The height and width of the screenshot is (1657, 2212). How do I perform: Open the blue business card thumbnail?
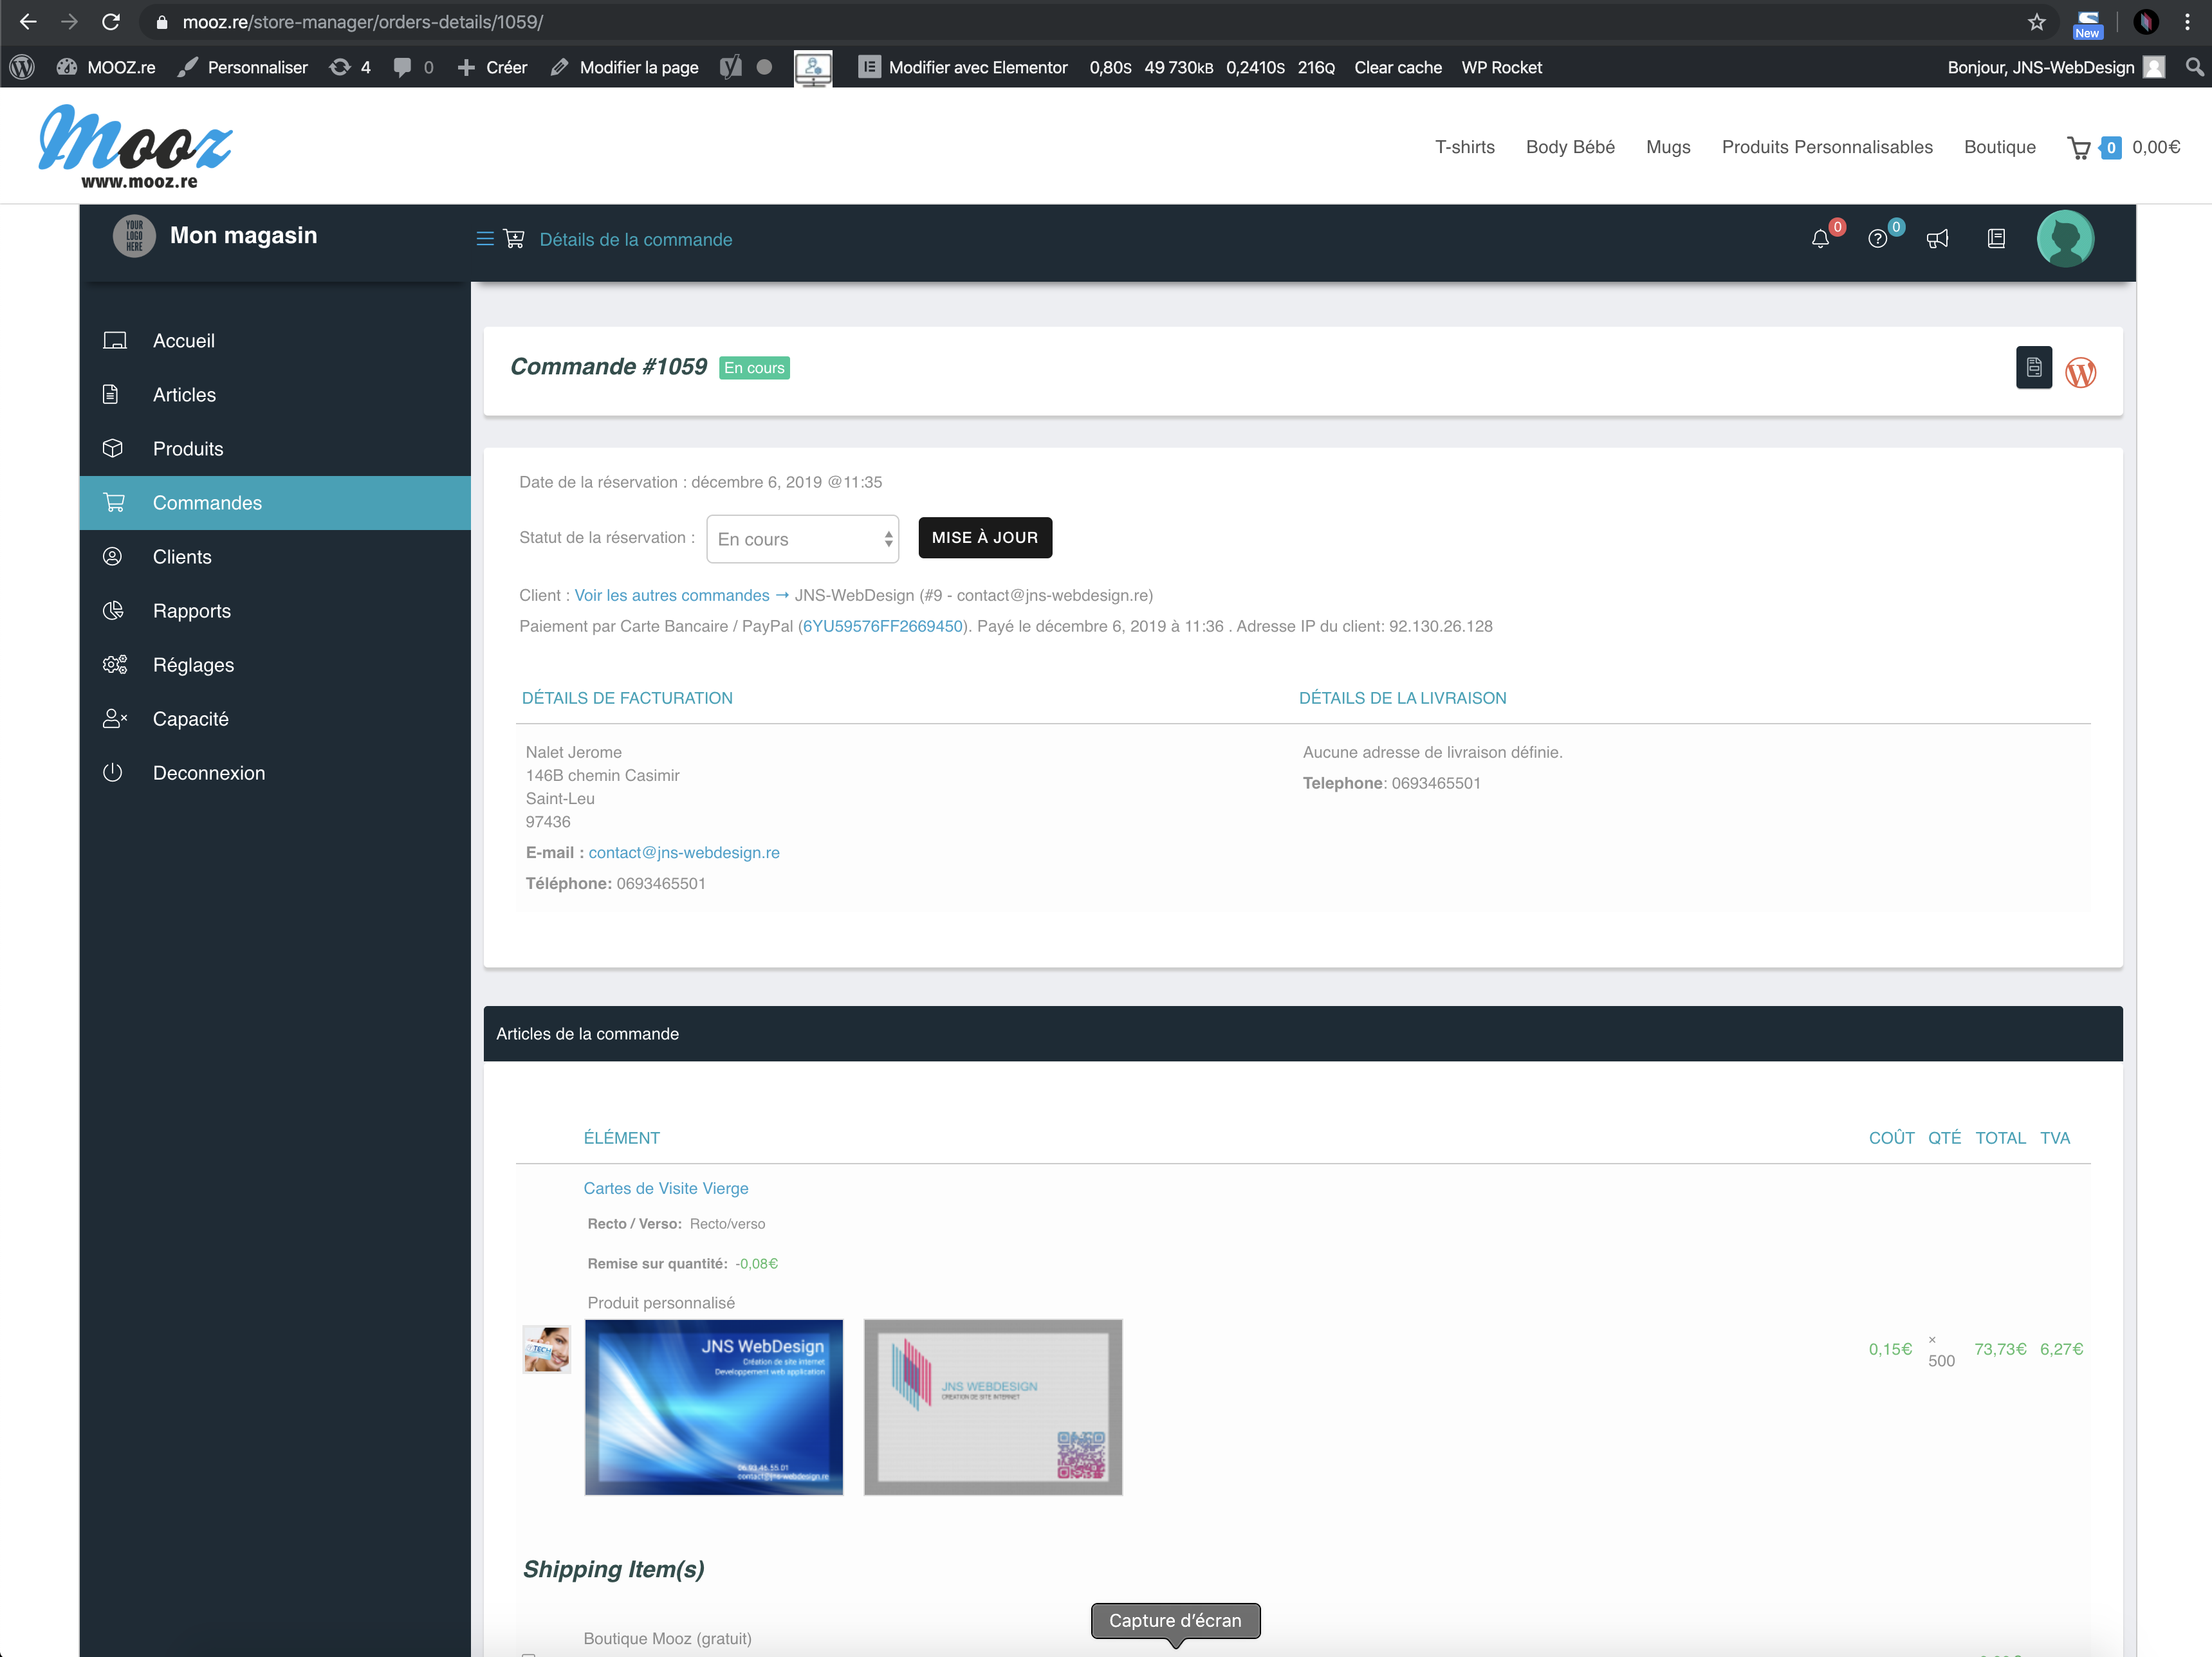coord(713,1407)
